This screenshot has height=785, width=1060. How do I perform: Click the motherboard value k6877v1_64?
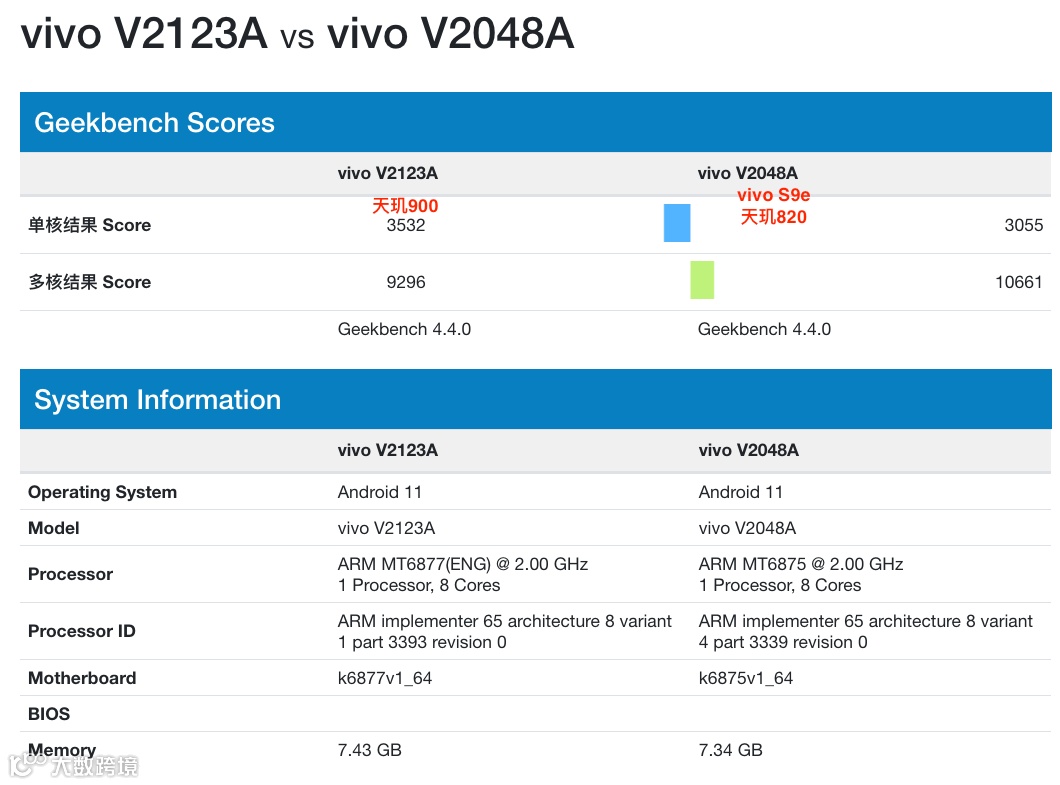pyautogui.click(x=385, y=678)
